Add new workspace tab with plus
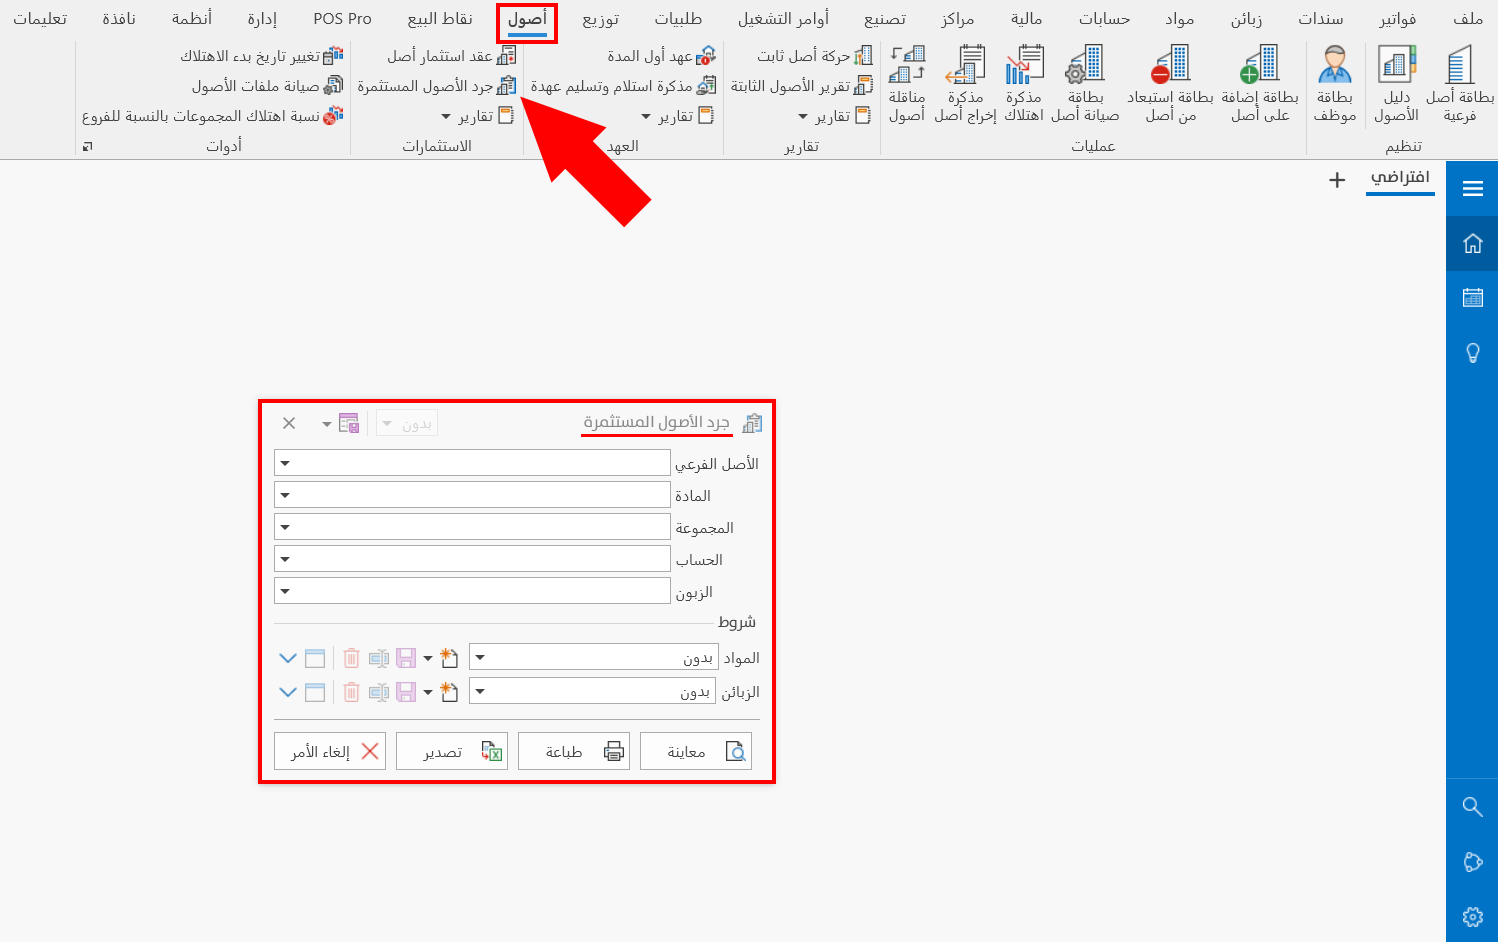1498x942 pixels. point(1337,180)
